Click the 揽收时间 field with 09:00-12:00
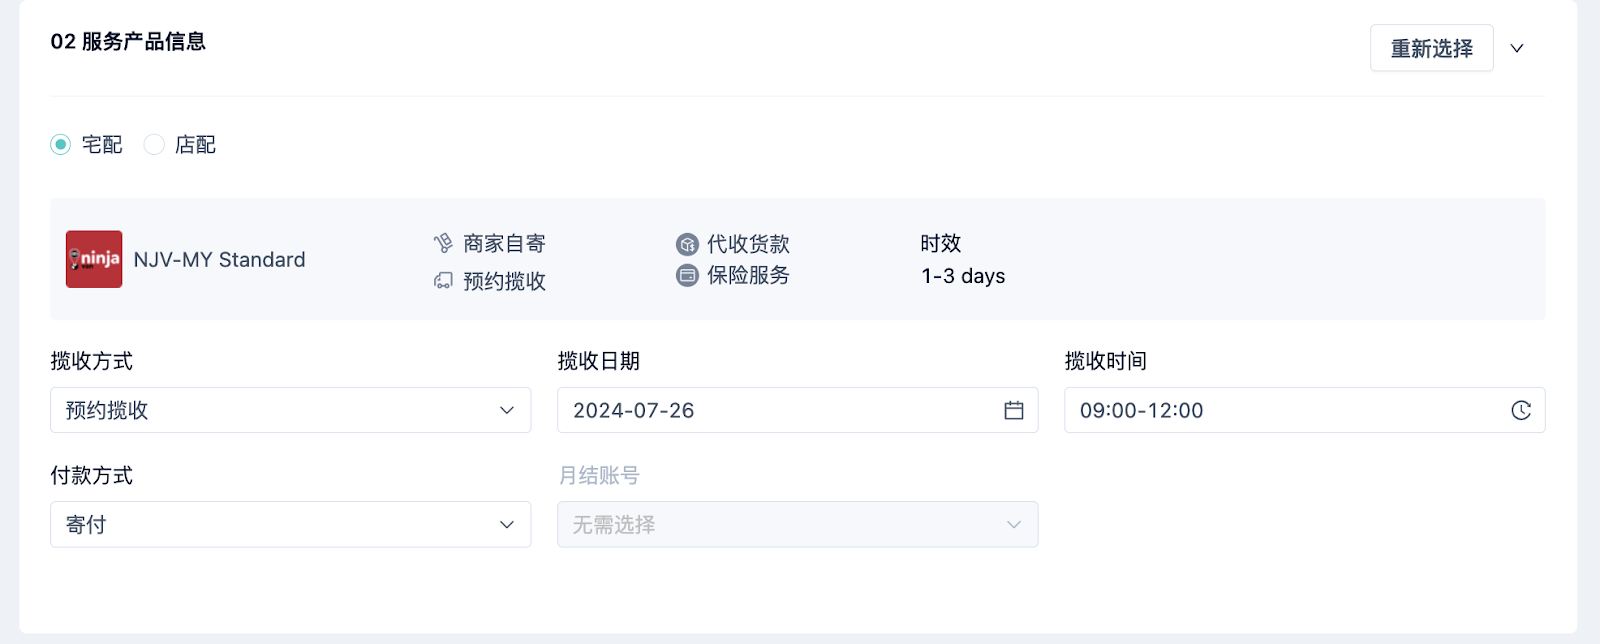Screen dimensions: 1600x644 coord(1305,410)
